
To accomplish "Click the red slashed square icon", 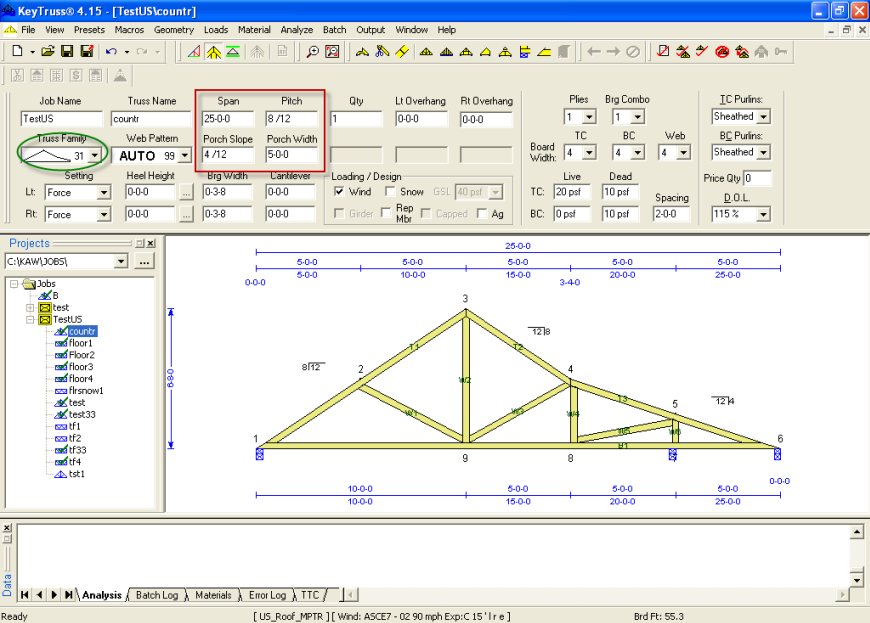I will [x=662, y=52].
